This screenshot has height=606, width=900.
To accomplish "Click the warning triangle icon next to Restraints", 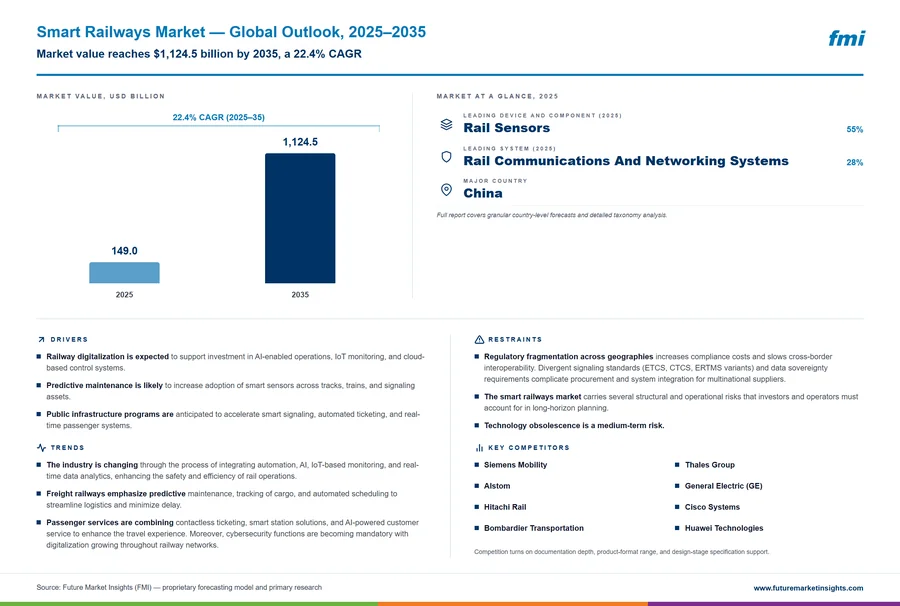I will (x=479, y=340).
